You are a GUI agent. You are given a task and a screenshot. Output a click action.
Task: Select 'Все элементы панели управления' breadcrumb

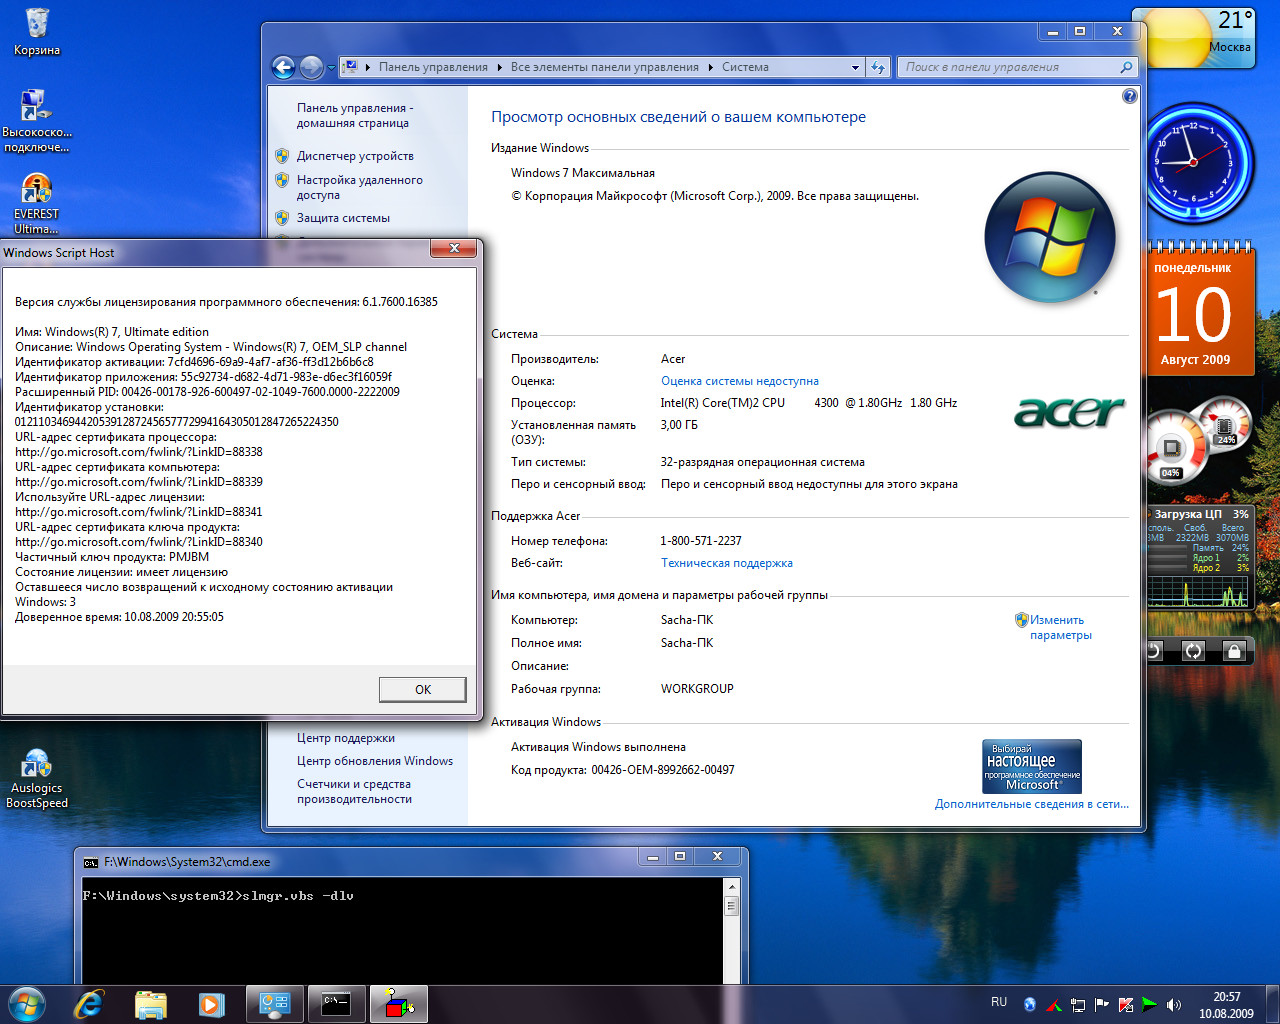coord(604,67)
